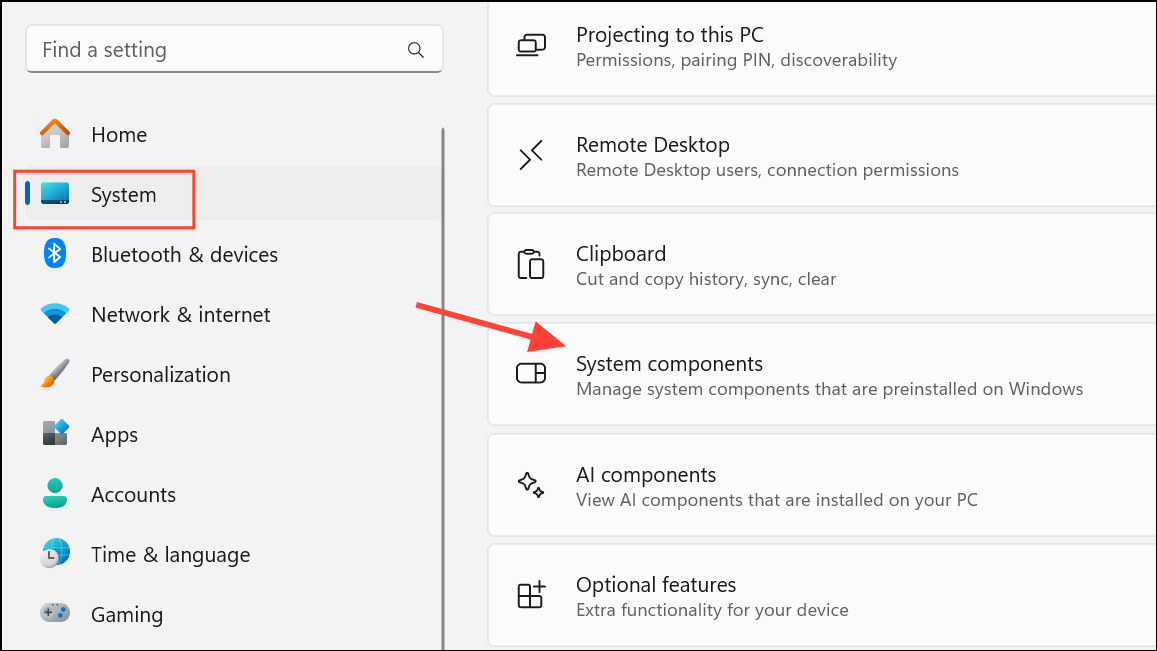Open System components
The height and width of the screenshot is (651, 1157).
tap(822, 374)
